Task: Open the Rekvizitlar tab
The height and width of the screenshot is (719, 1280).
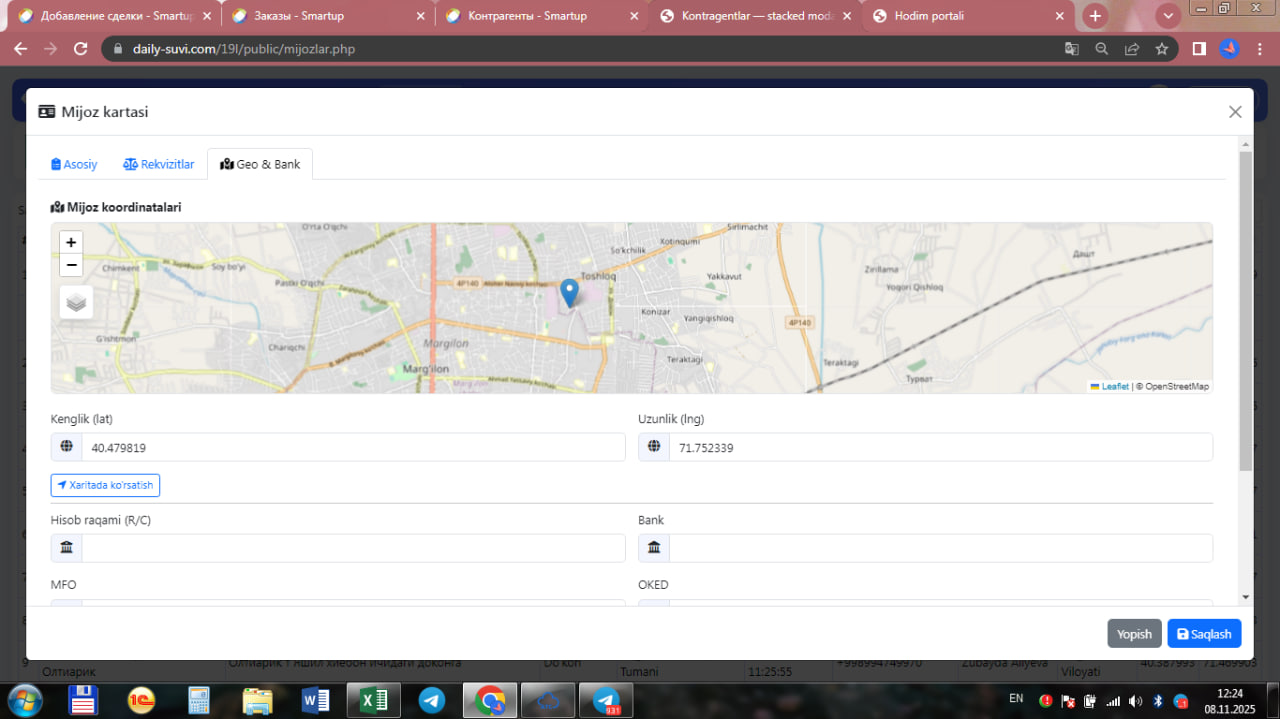Action: (158, 164)
